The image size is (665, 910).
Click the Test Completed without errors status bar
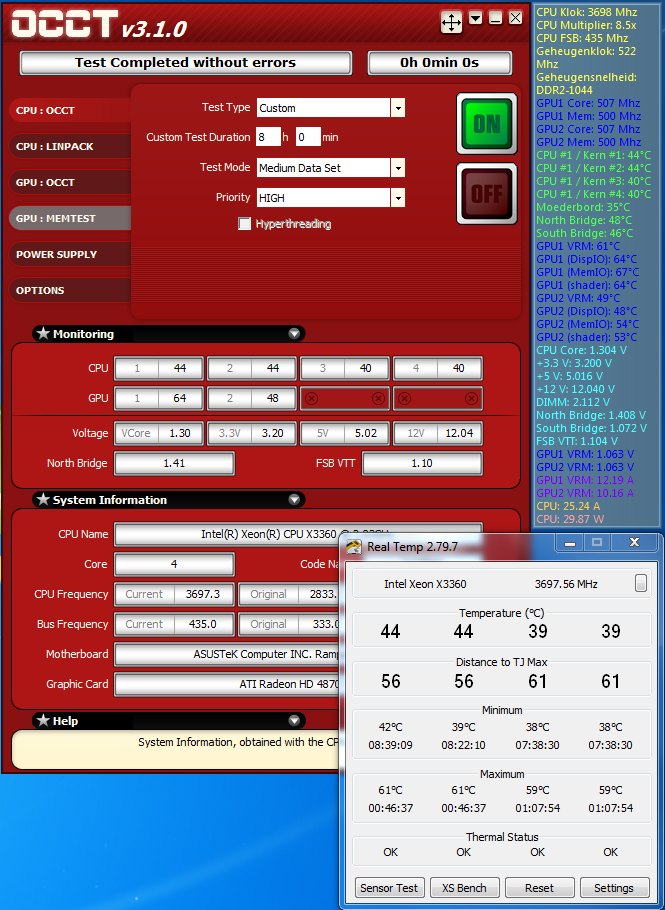pos(186,63)
